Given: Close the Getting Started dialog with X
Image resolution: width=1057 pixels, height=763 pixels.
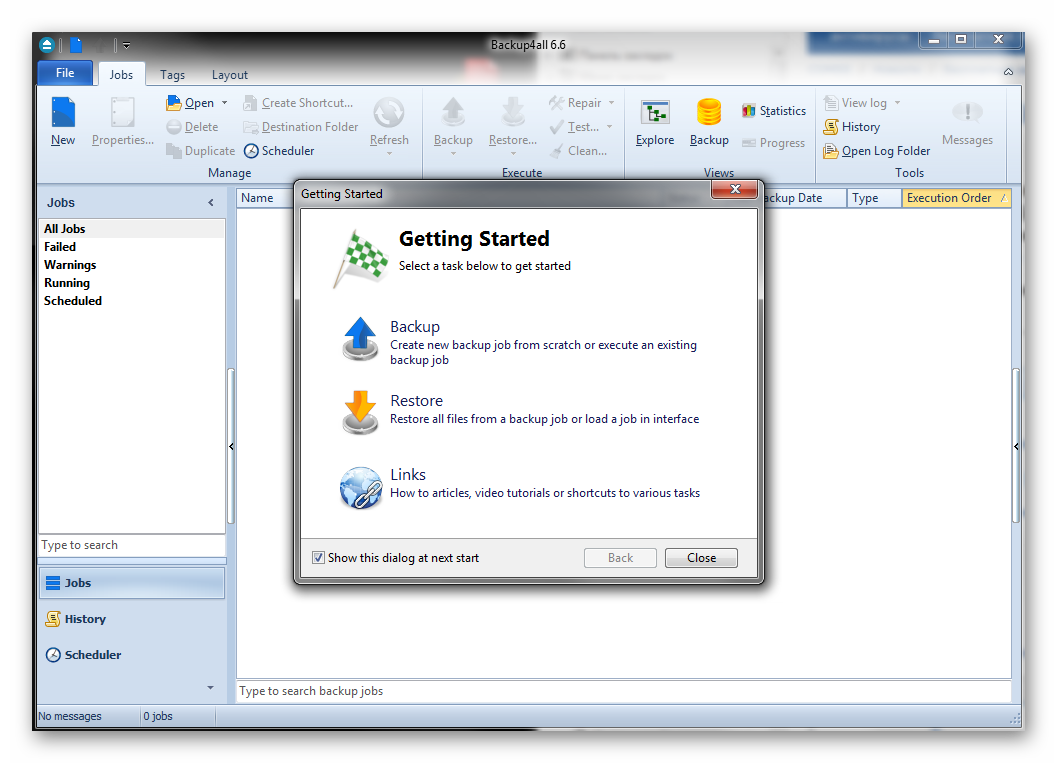Looking at the screenshot, I should [735, 189].
